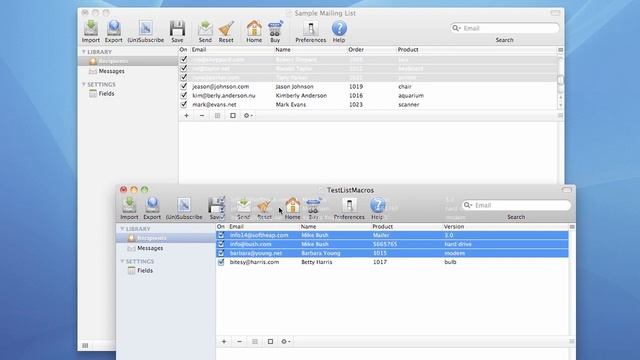
Task: Uncheck On box for jeason@johnson.com
Action: pyautogui.click(x=184, y=87)
